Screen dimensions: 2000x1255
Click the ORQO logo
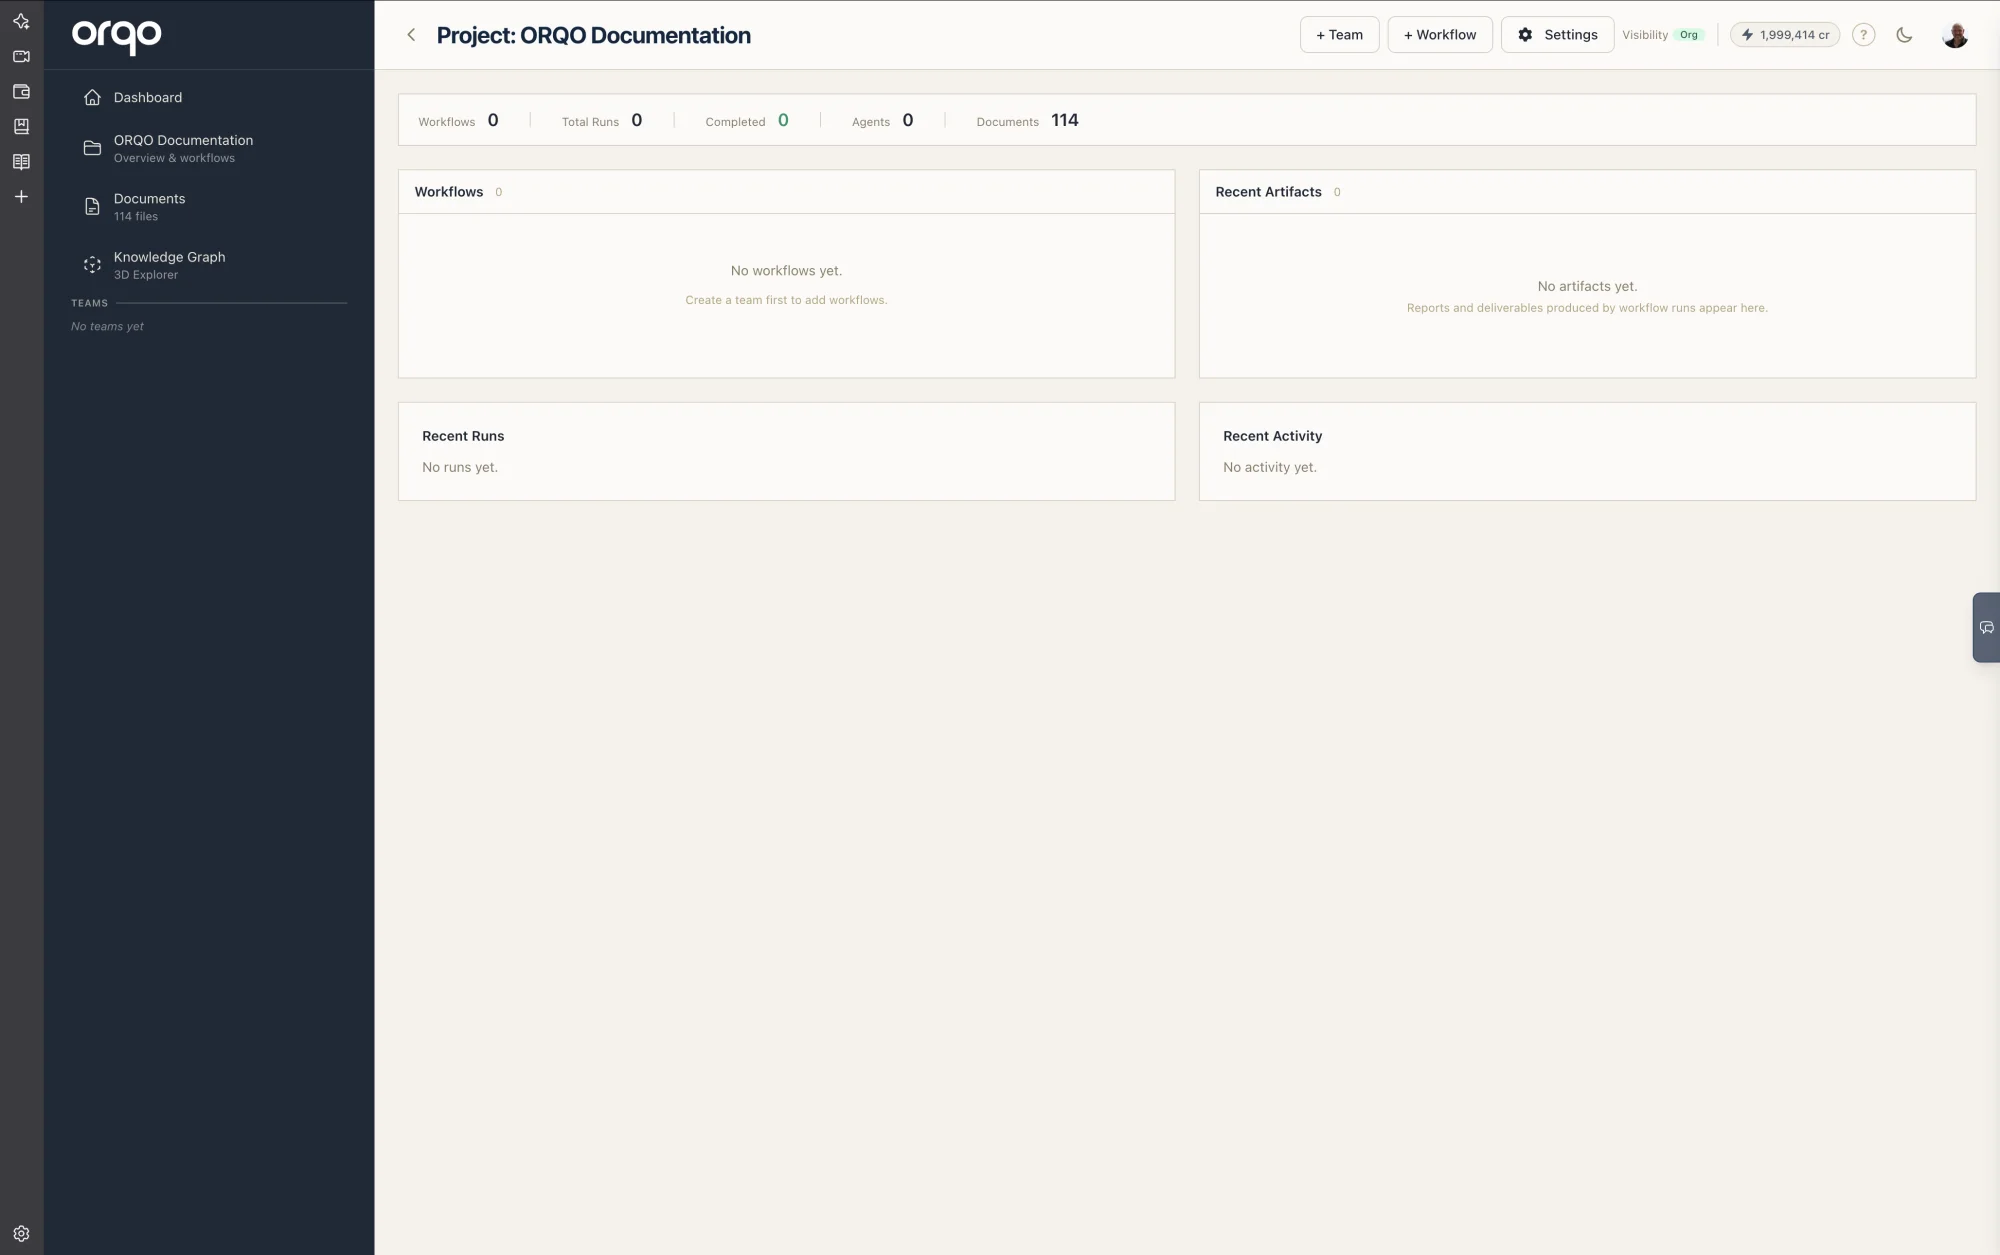click(116, 36)
